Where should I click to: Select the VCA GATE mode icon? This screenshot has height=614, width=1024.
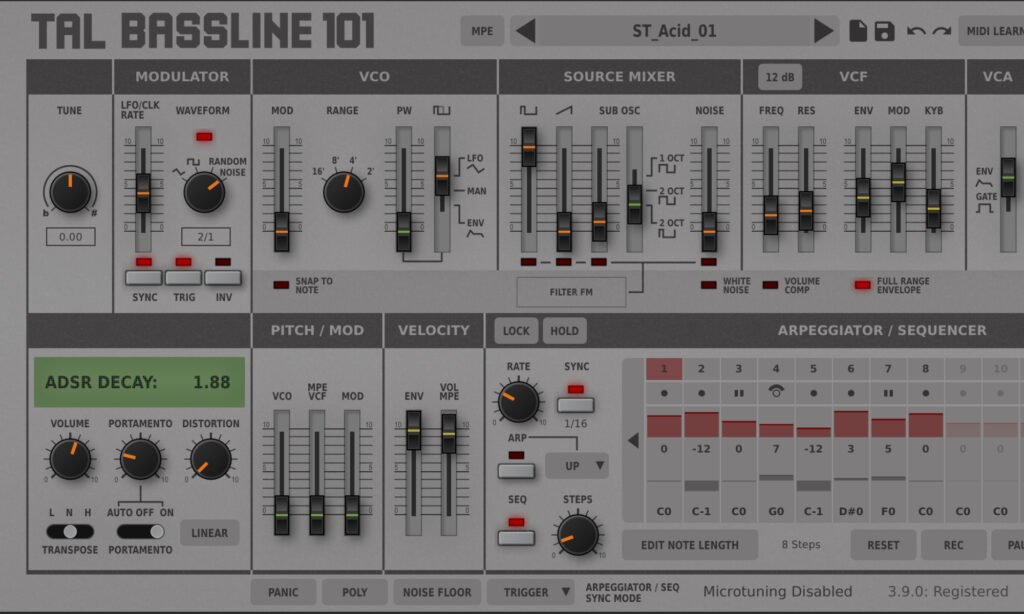pos(984,208)
